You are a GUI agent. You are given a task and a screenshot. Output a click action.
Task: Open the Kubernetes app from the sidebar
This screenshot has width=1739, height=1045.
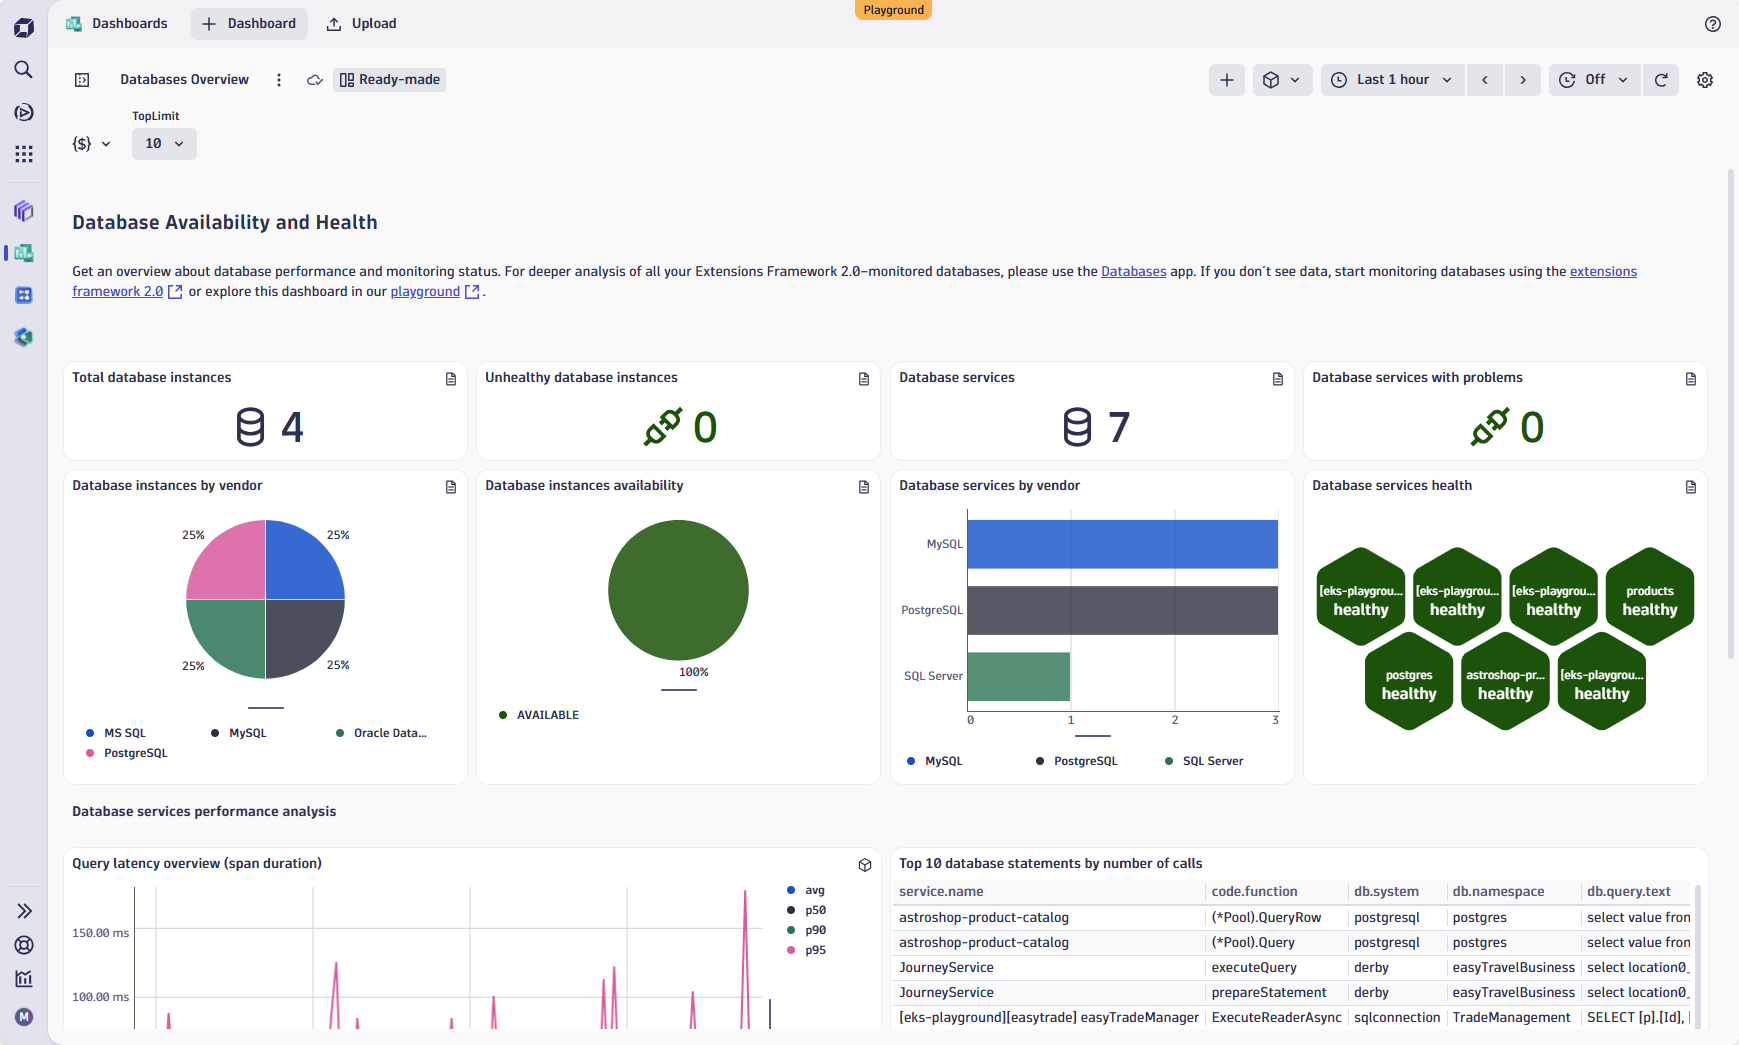point(23,295)
